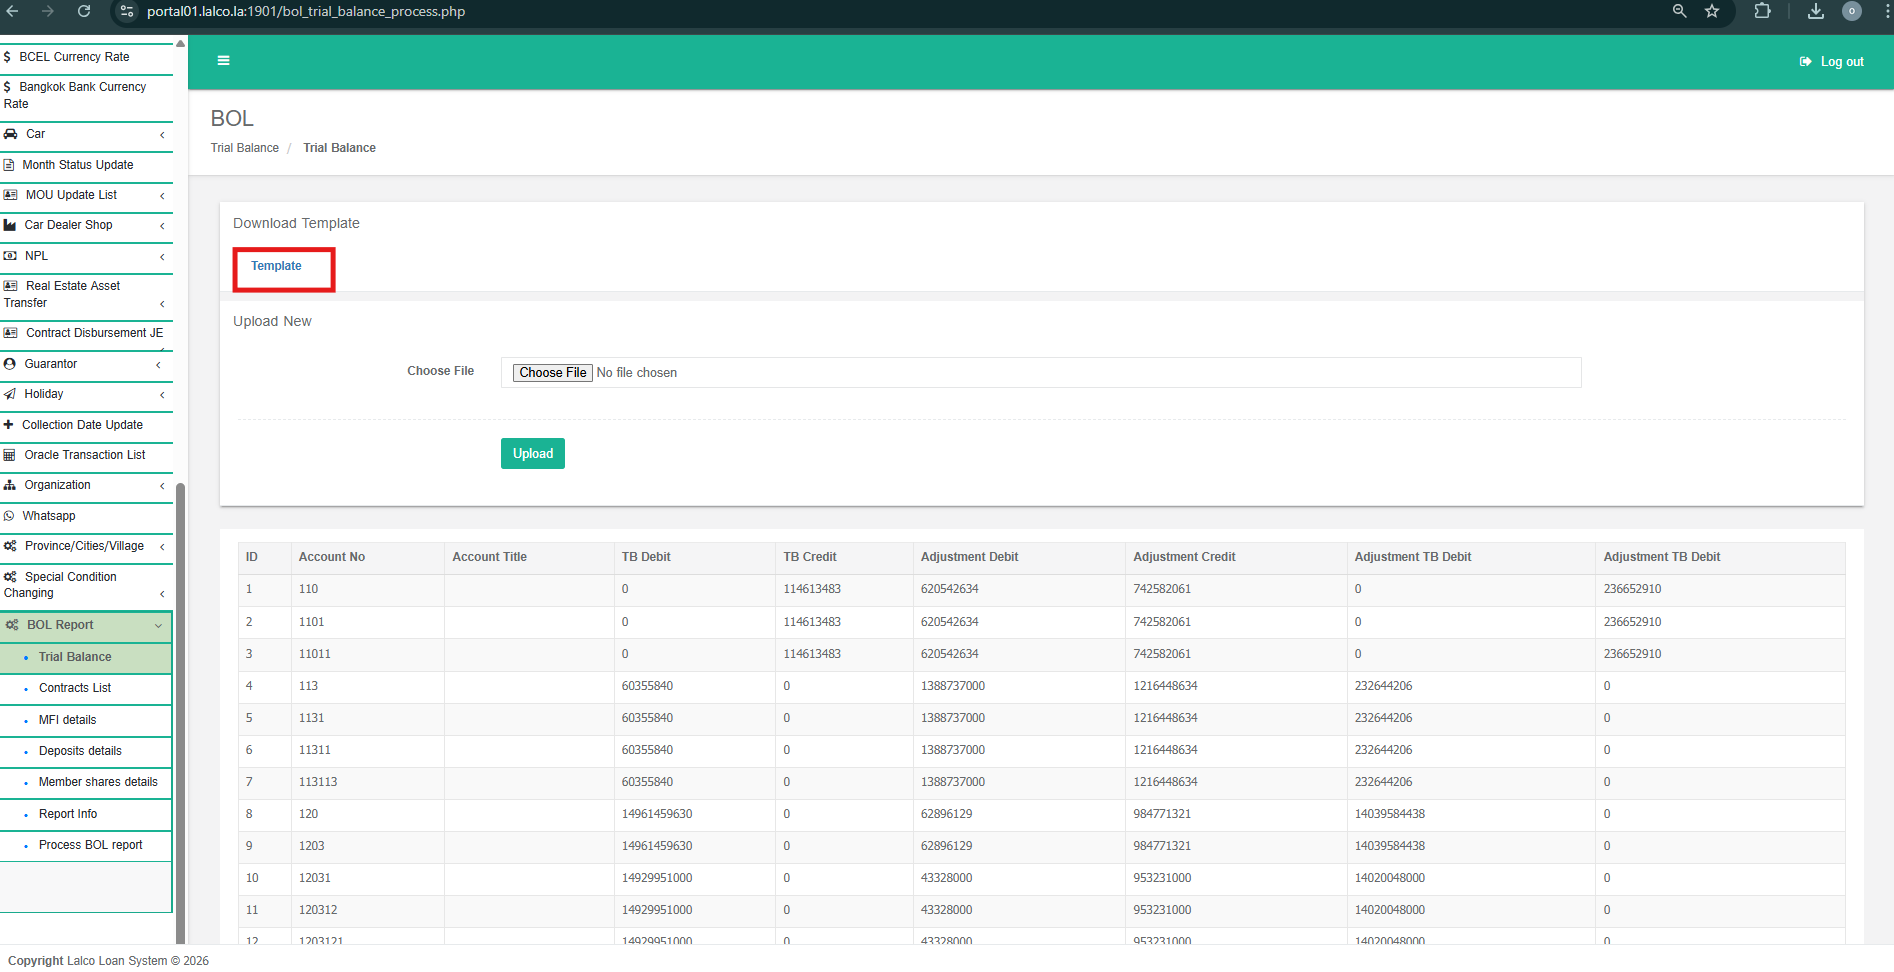Open the Deposits details submenu item

[x=80, y=751]
